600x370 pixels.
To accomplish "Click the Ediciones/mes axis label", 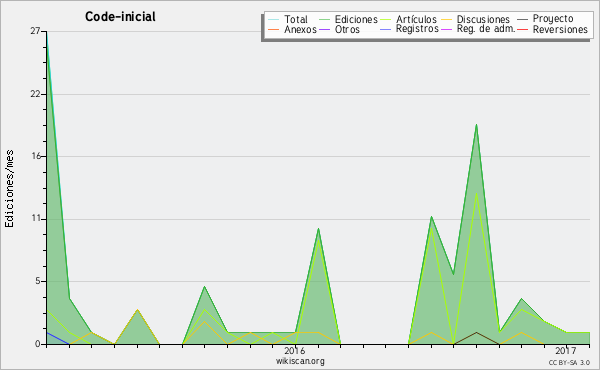I will pyautogui.click(x=9, y=189).
